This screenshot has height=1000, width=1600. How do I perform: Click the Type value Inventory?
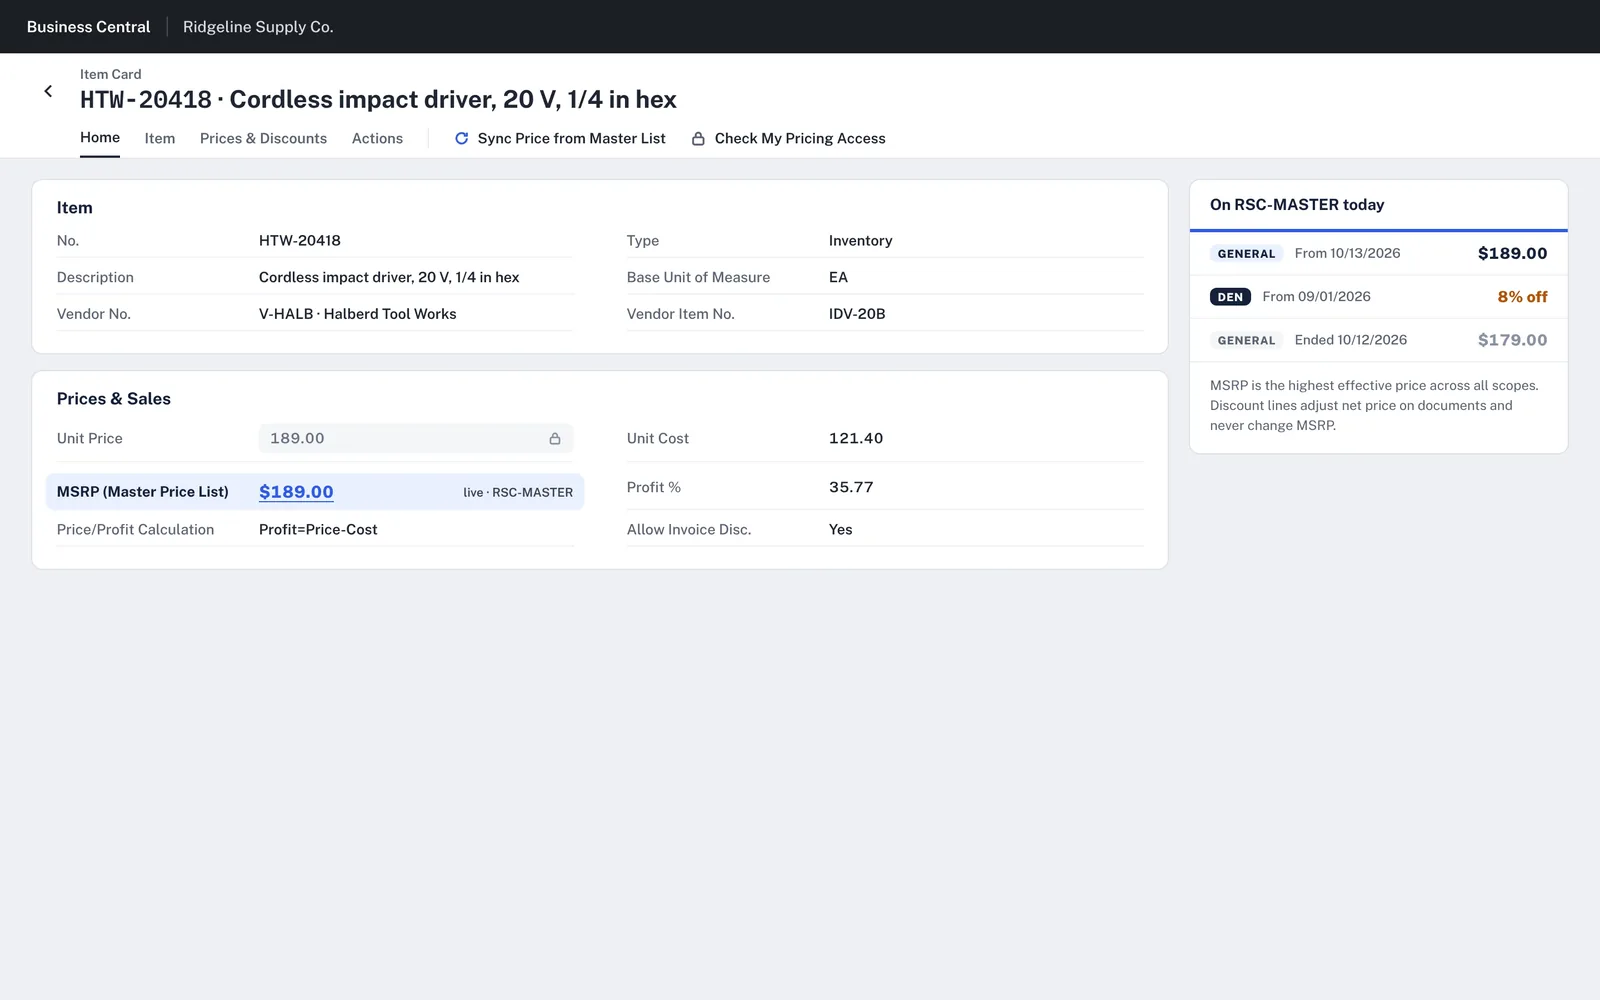click(861, 241)
